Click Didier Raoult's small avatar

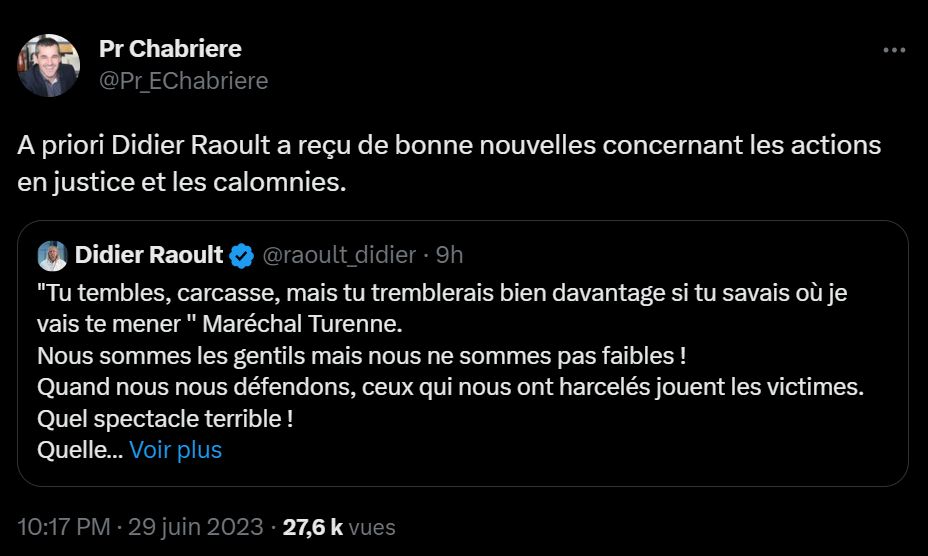tap(53, 255)
